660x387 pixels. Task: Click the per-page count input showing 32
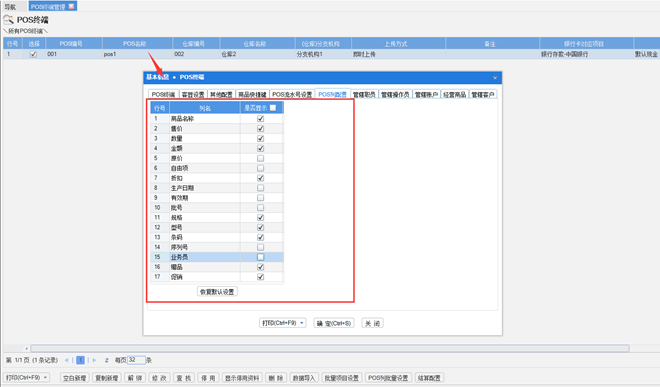[136, 360]
